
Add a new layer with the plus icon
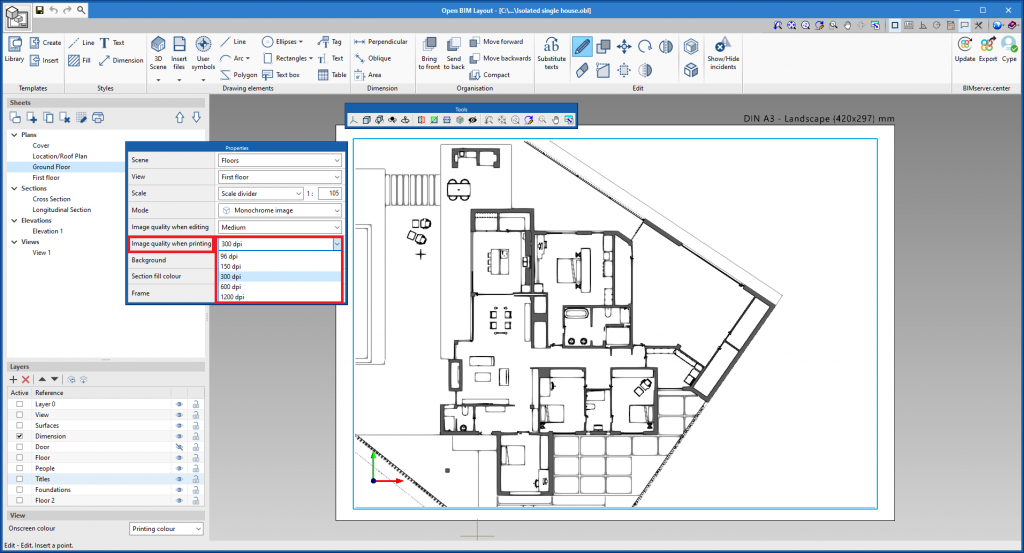[x=13, y=380]
